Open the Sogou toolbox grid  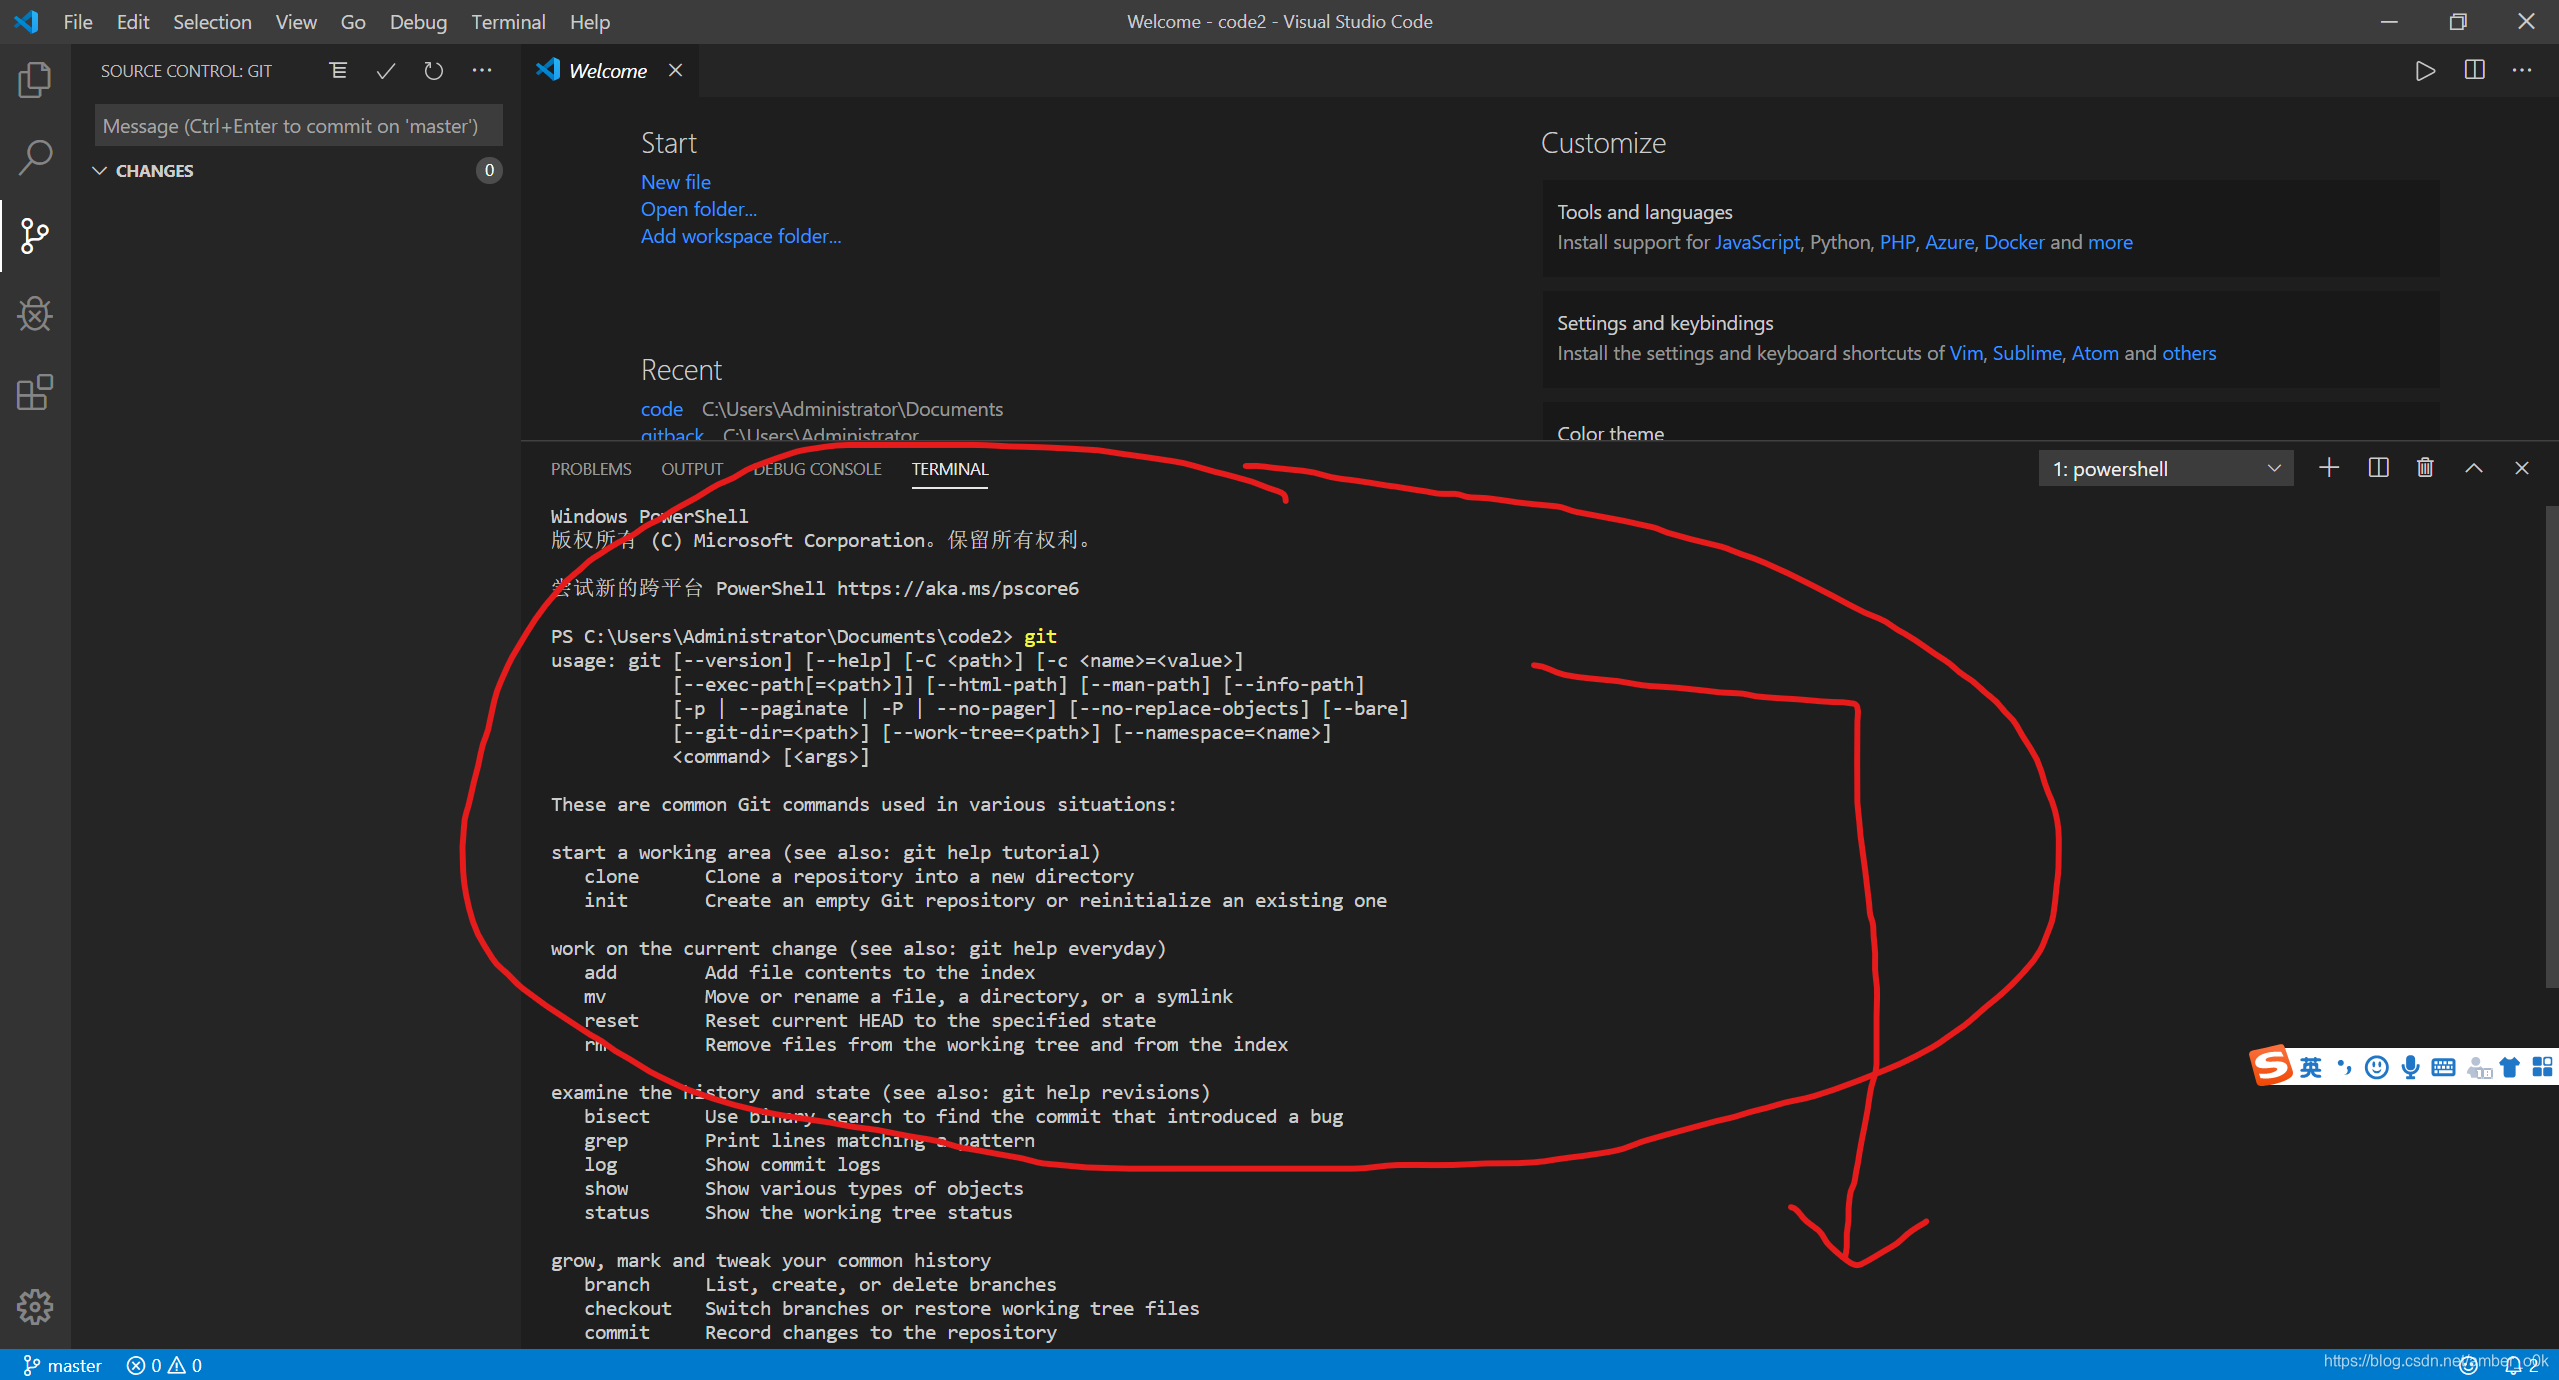click(x=2542, y=1067)
